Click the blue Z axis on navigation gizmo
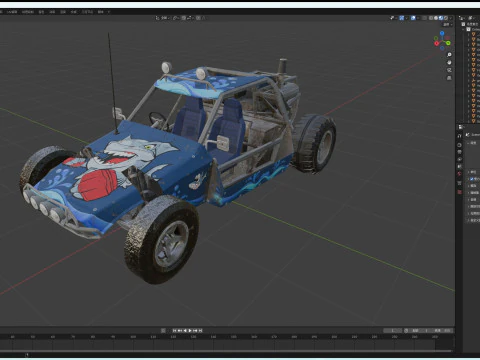The image size is (480, 360). (442, 33)
